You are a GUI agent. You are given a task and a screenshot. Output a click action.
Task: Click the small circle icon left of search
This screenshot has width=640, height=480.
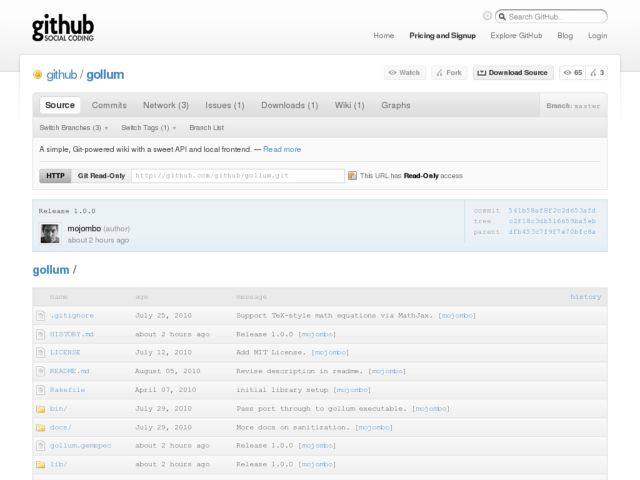(487, 16)
